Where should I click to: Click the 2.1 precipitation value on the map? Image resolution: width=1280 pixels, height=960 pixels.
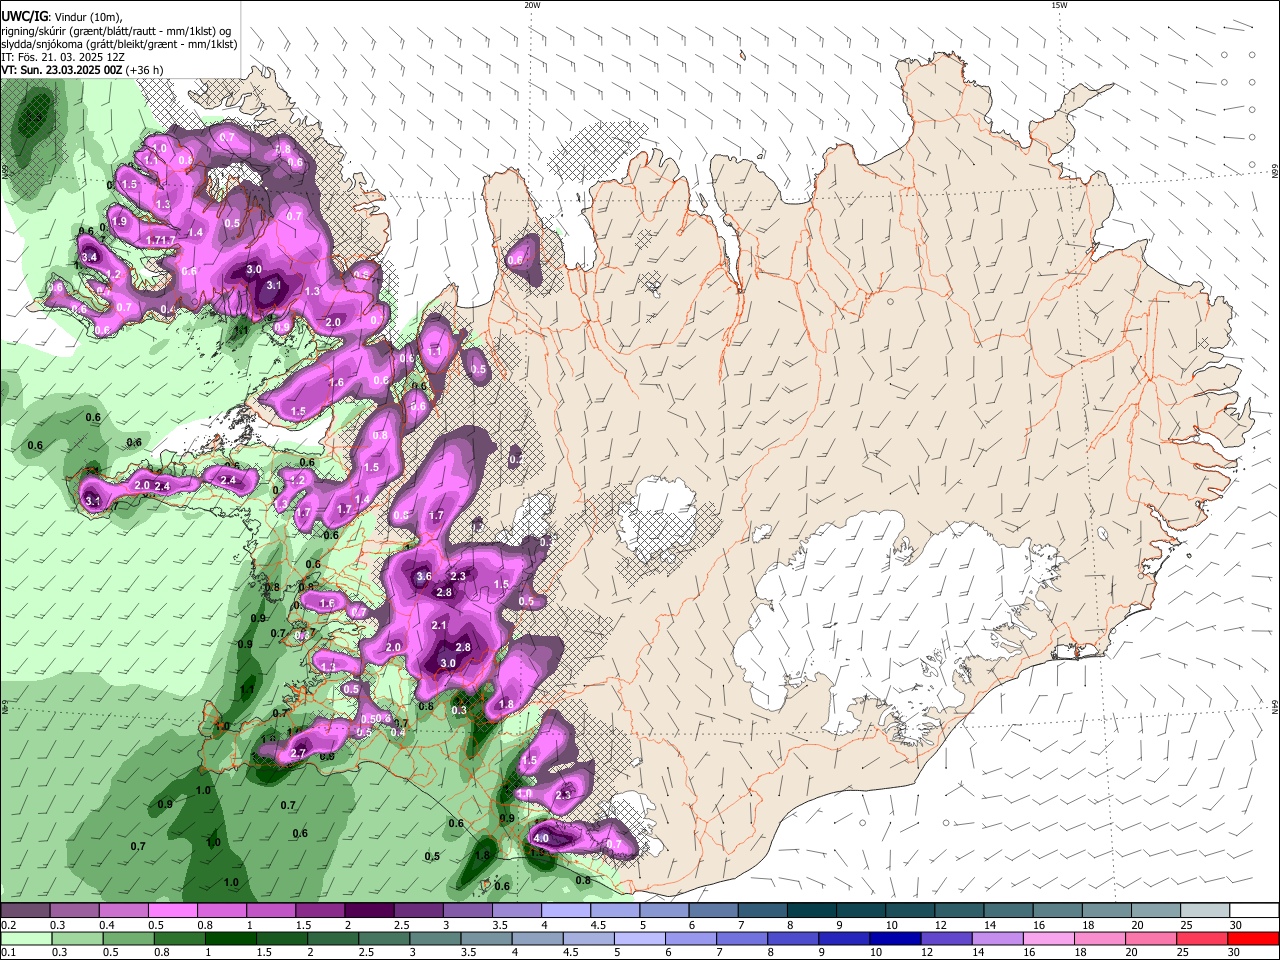439,625
